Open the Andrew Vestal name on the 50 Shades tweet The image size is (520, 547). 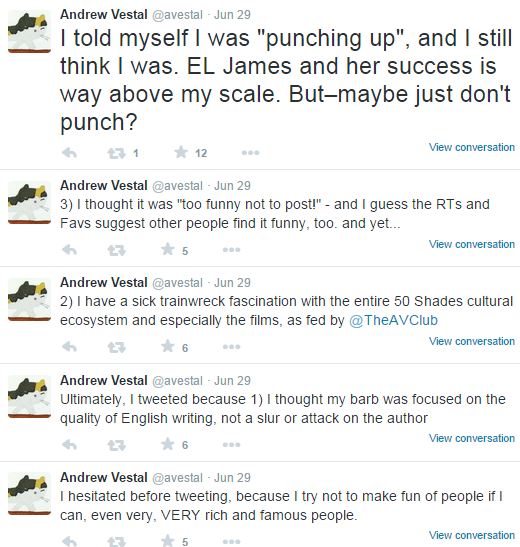104,282
